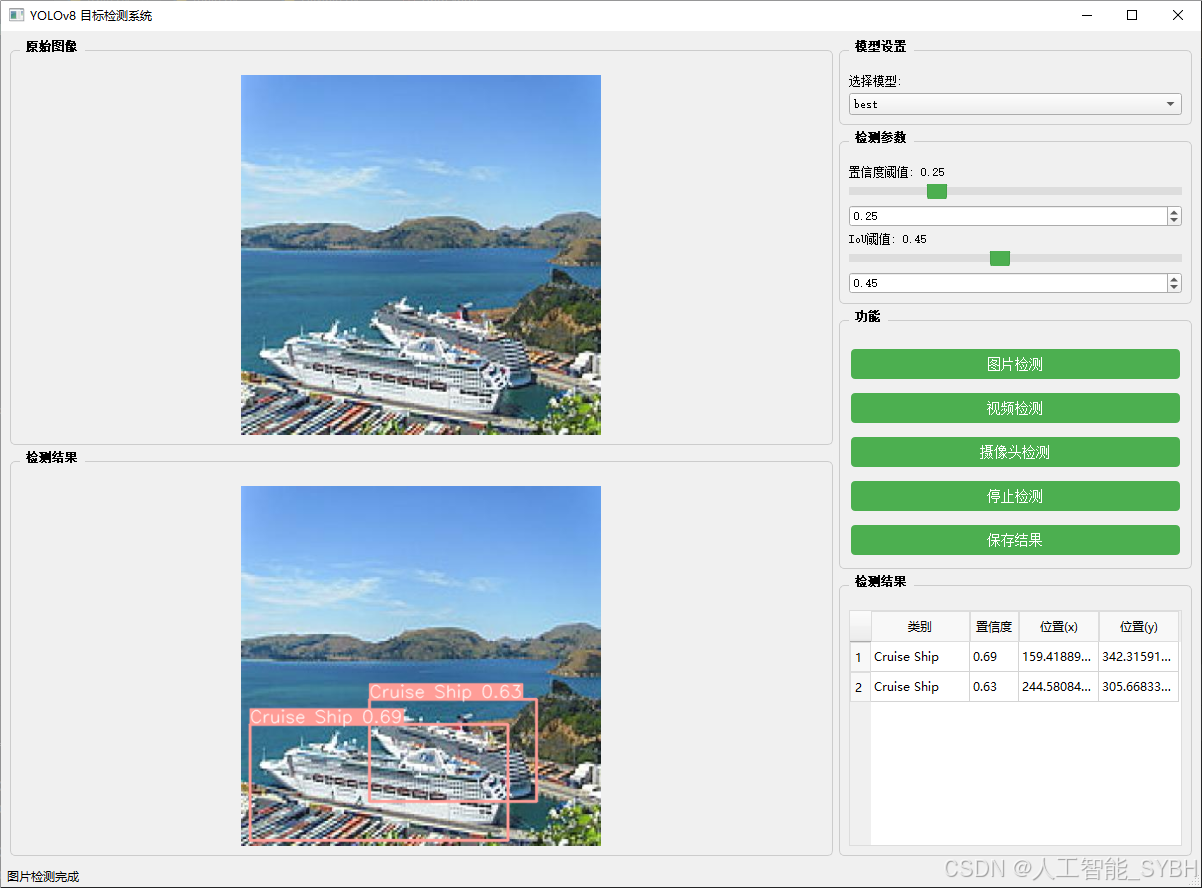Click the confidence cell 0.69

[994, 657]
